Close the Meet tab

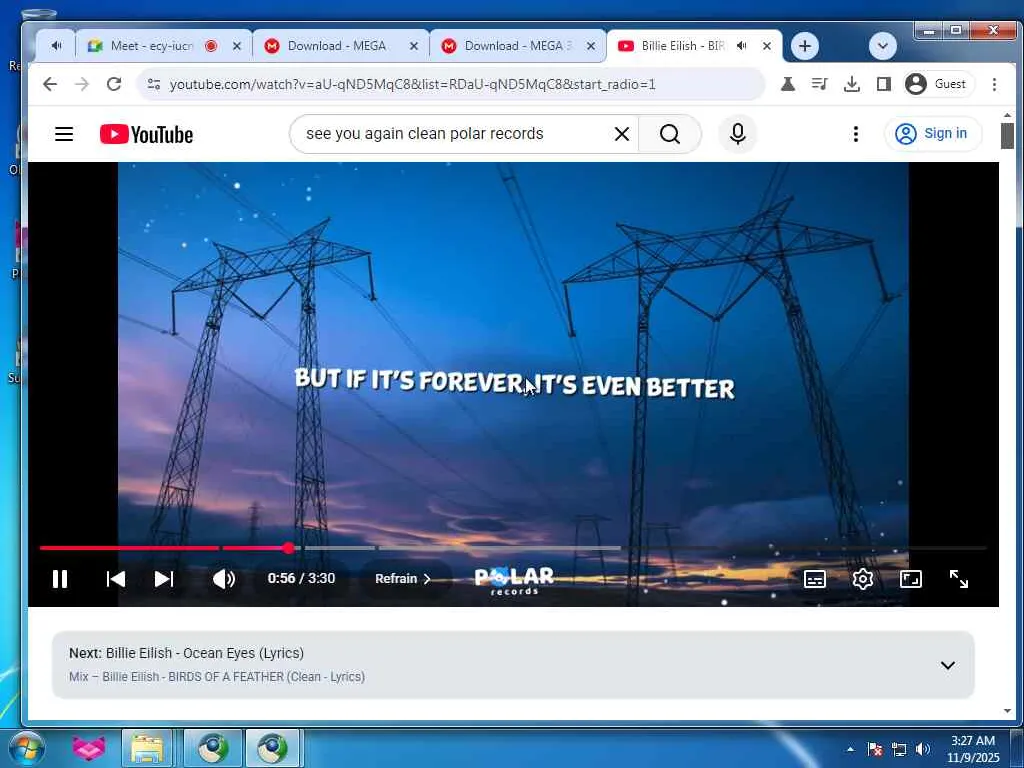237,46
